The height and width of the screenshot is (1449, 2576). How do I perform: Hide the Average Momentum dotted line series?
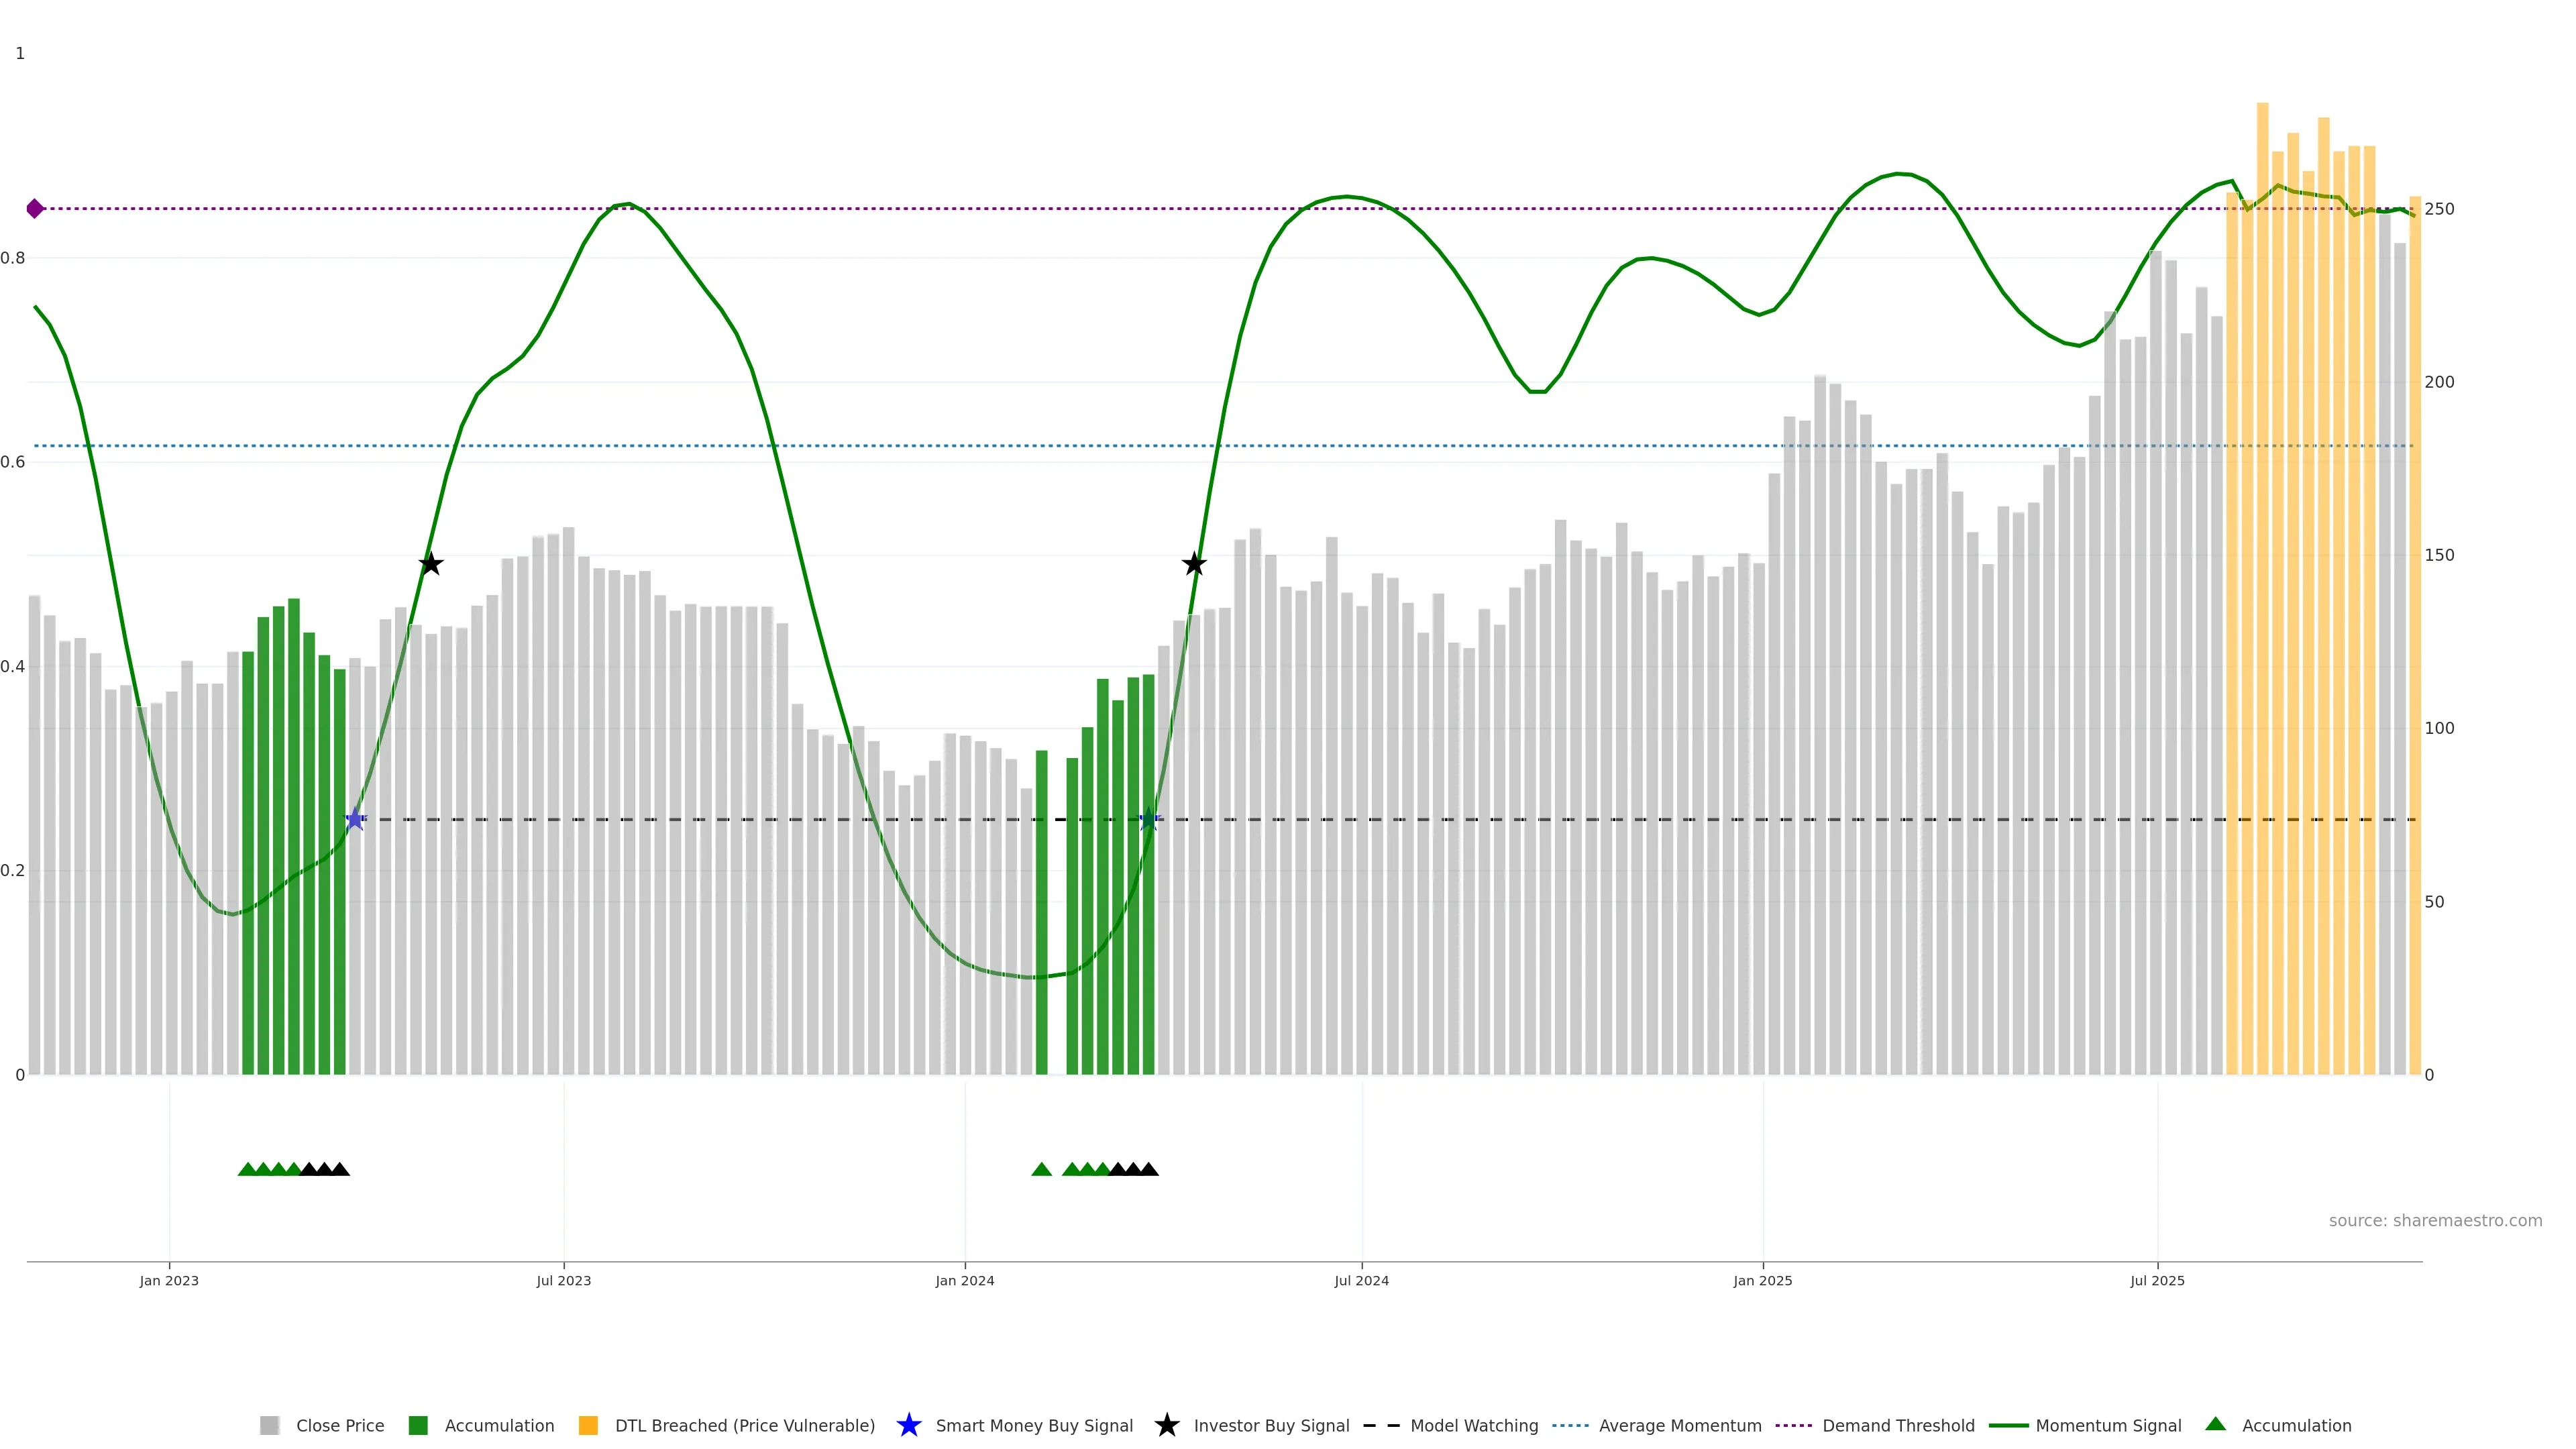(x=1679, y=1426)
